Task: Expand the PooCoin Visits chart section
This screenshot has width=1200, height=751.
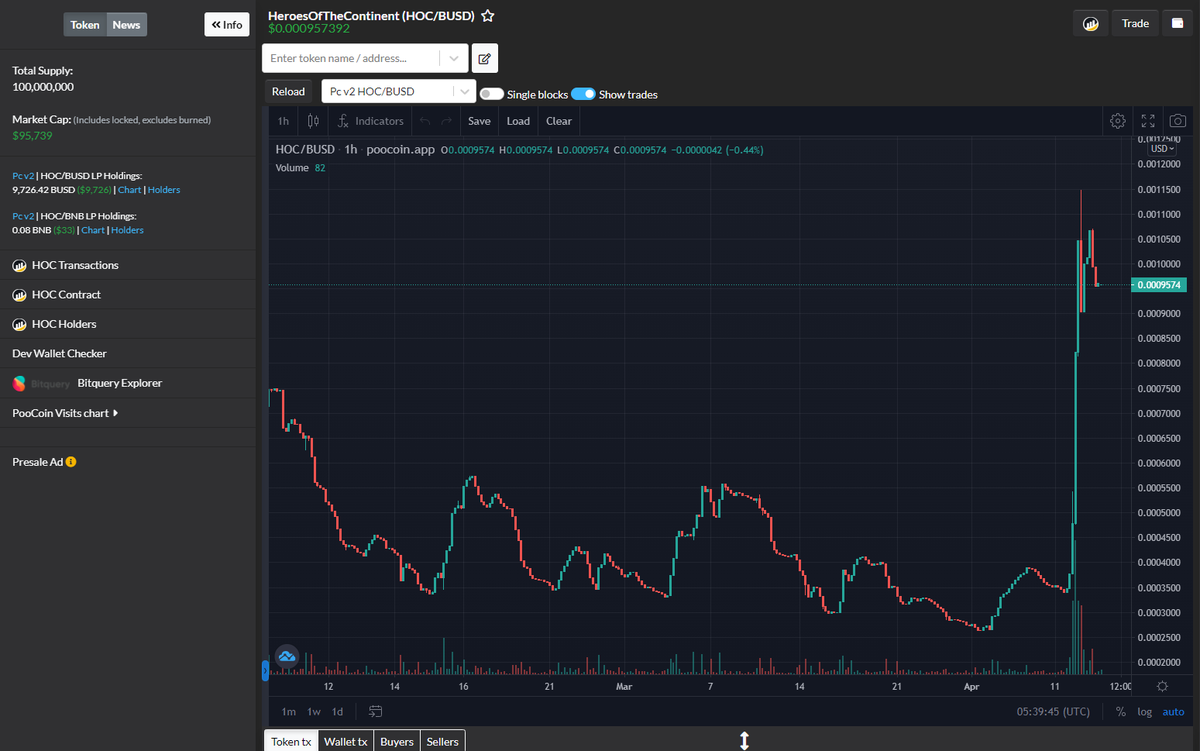Action: point(65,413)
